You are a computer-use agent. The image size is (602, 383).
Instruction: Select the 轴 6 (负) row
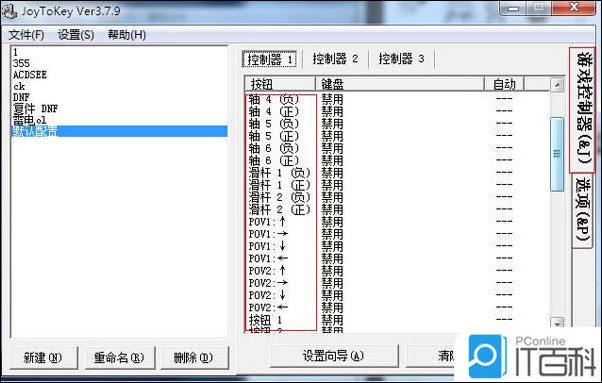point(397,149)
